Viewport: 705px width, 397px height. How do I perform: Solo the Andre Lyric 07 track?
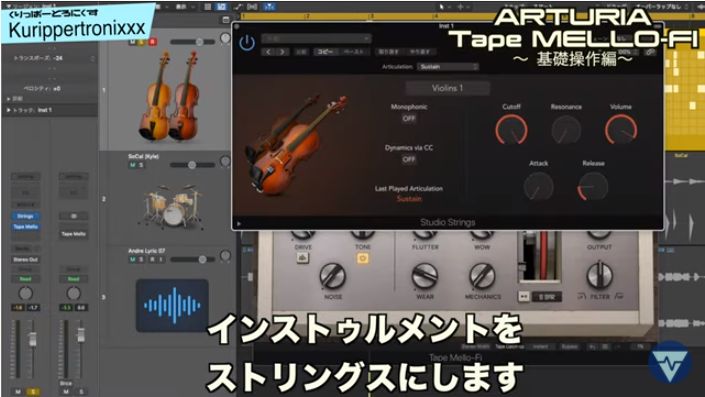[141, 259]
